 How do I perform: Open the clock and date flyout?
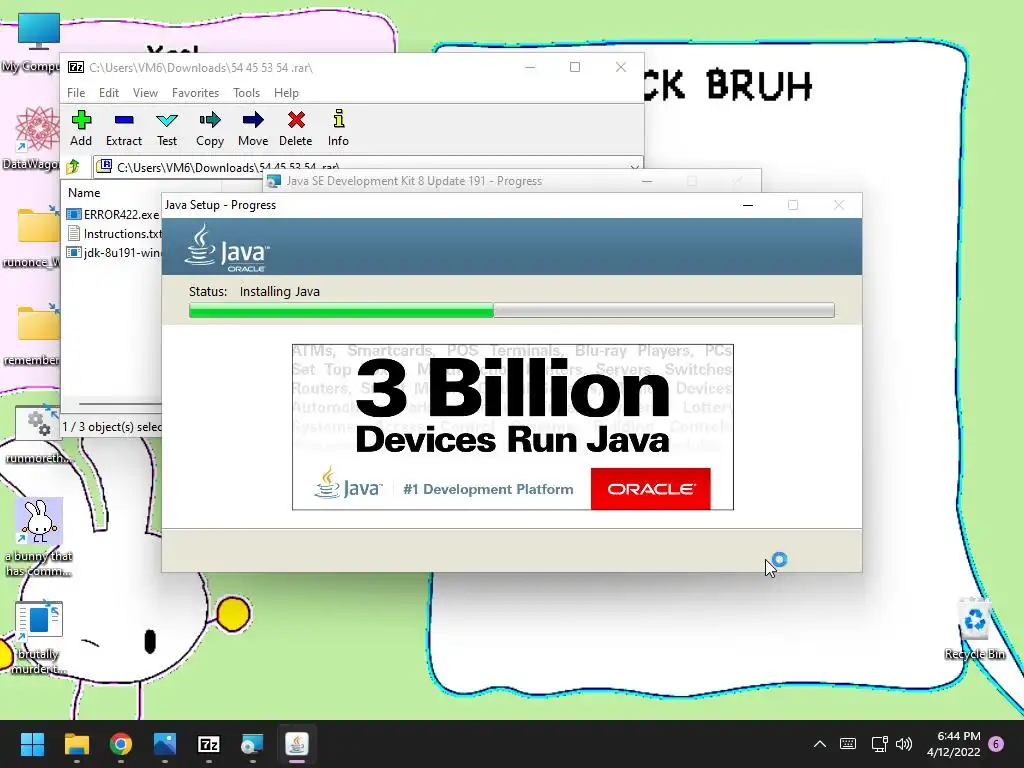(953, 744)
